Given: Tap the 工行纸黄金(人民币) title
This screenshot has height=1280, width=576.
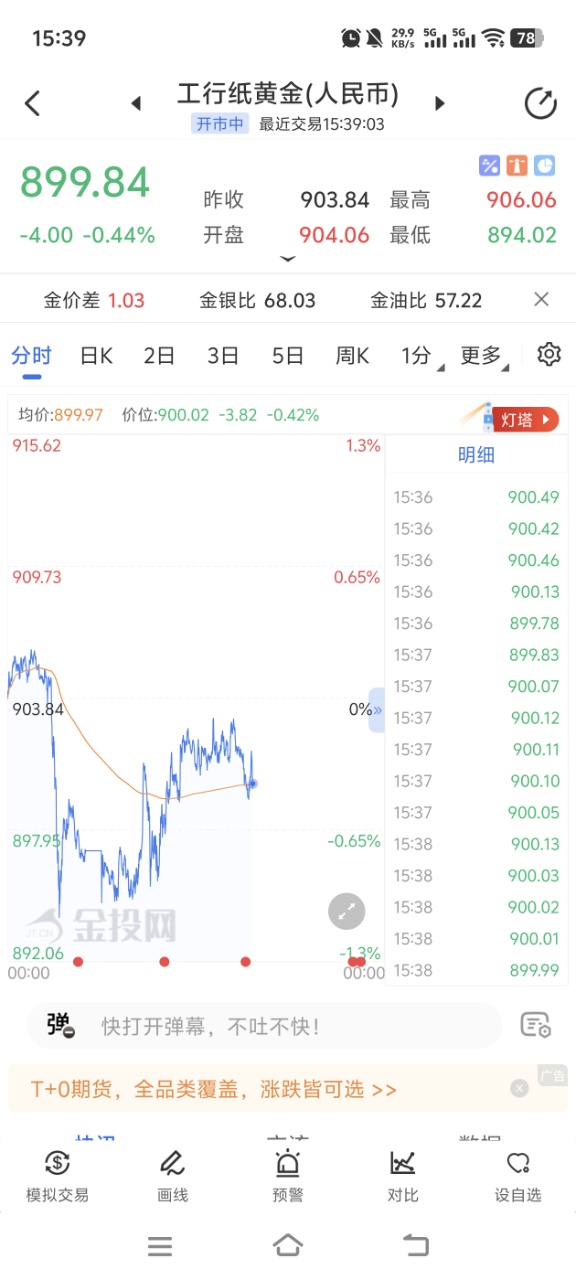Looking at the screenshot, I should [288, 94].
